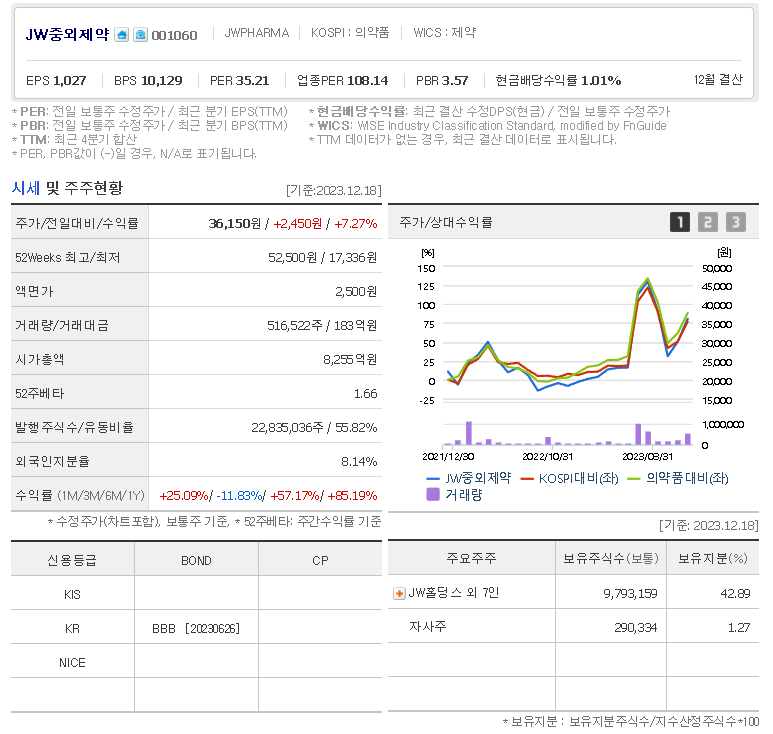Click the purple 거래량 legend square
Screen dimensions: 773x734
(432, 494)
